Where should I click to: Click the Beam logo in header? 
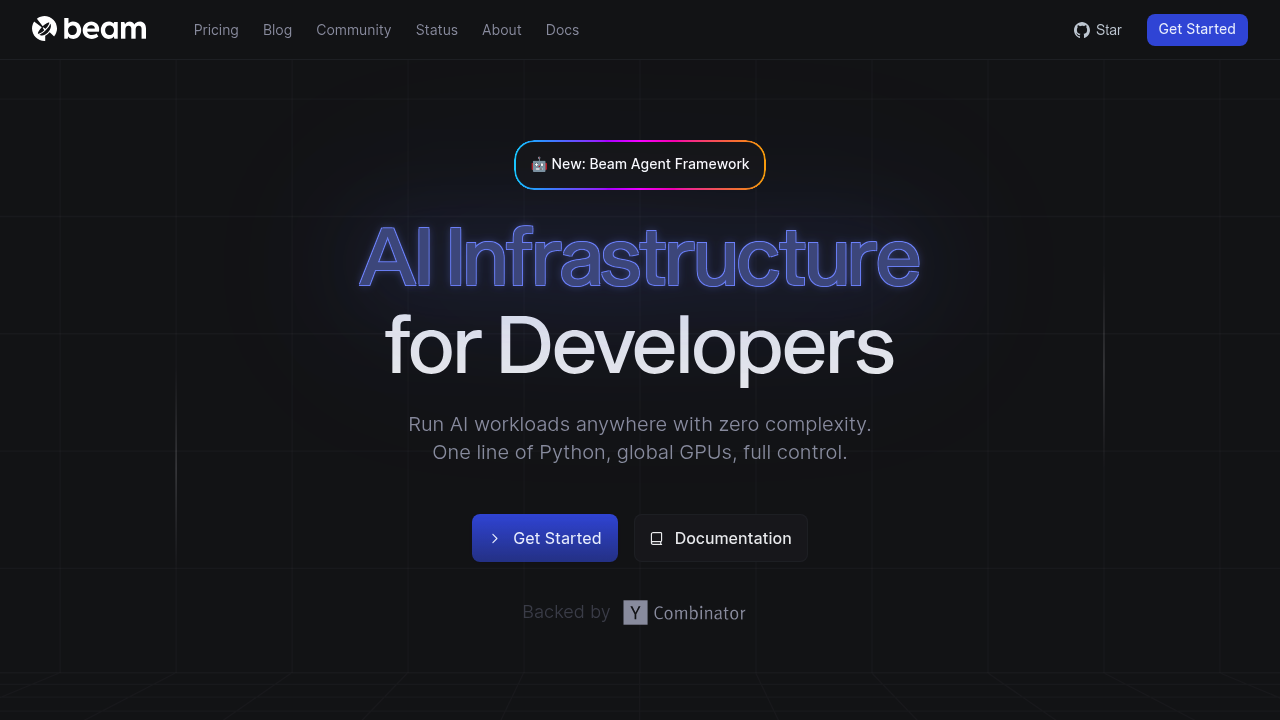[89, 29]
